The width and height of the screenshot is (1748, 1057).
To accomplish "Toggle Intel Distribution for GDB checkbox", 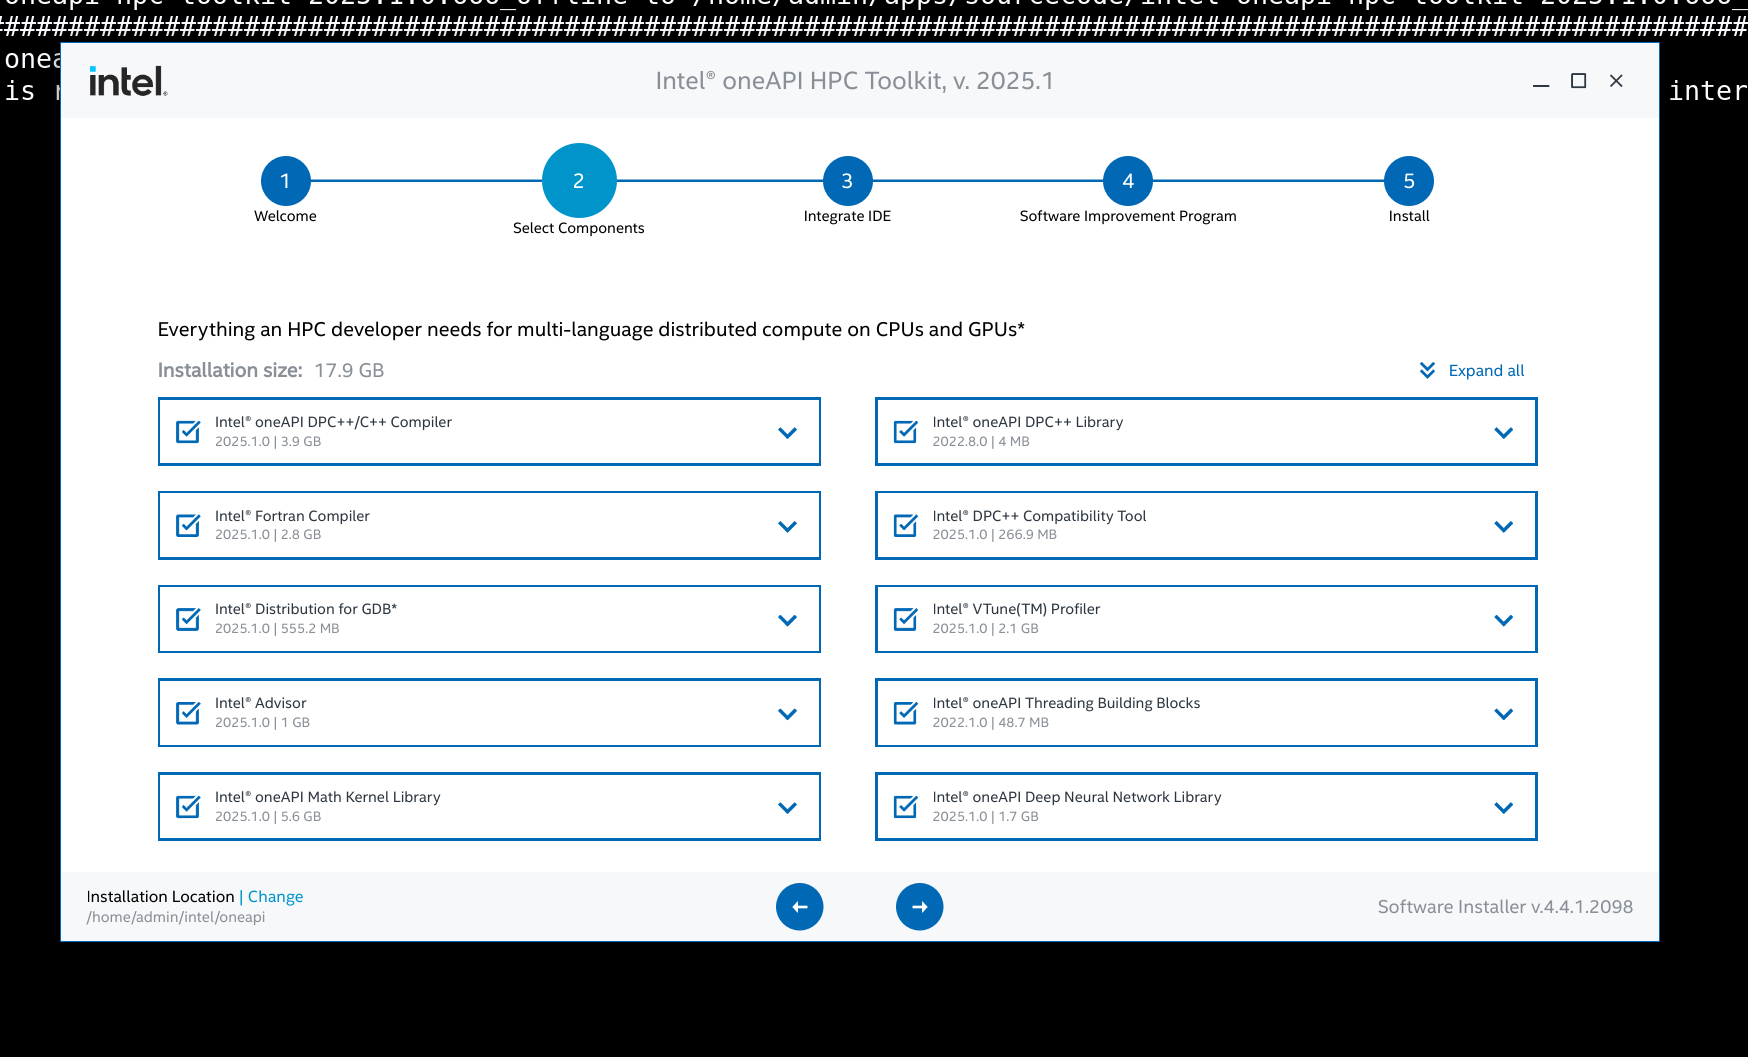I will [188, 619].
